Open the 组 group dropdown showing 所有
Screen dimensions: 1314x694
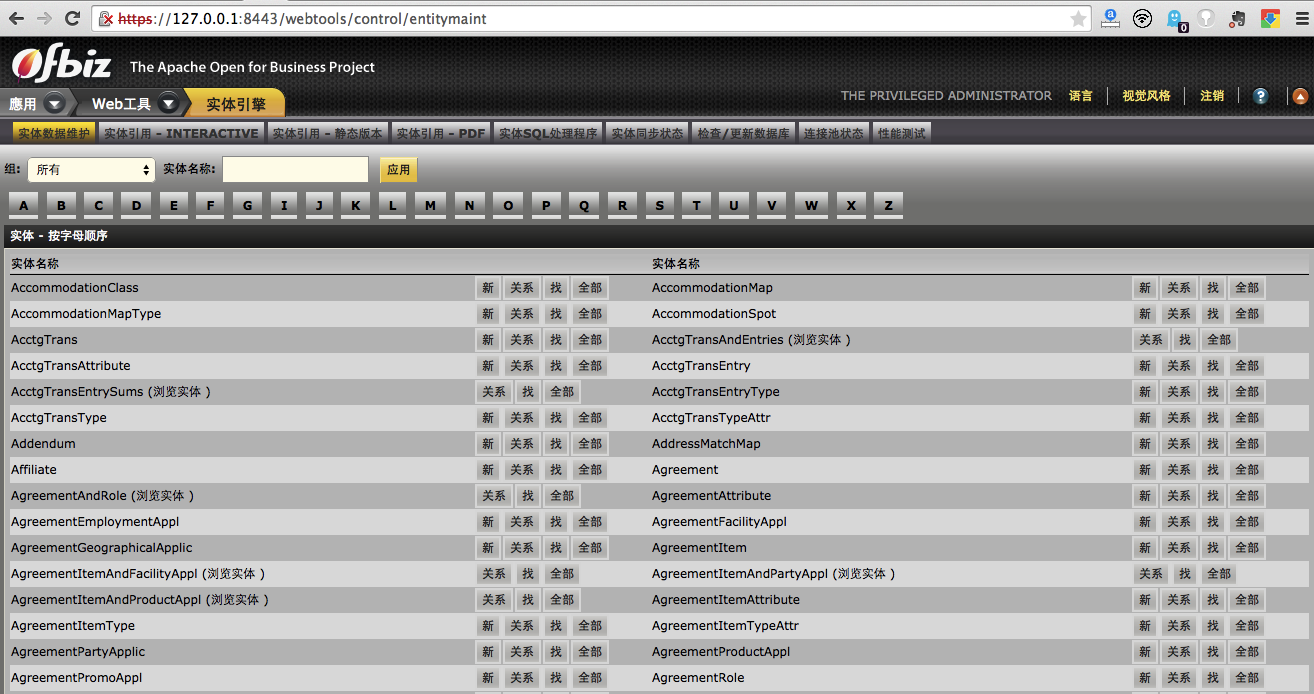tap(91, 170)
